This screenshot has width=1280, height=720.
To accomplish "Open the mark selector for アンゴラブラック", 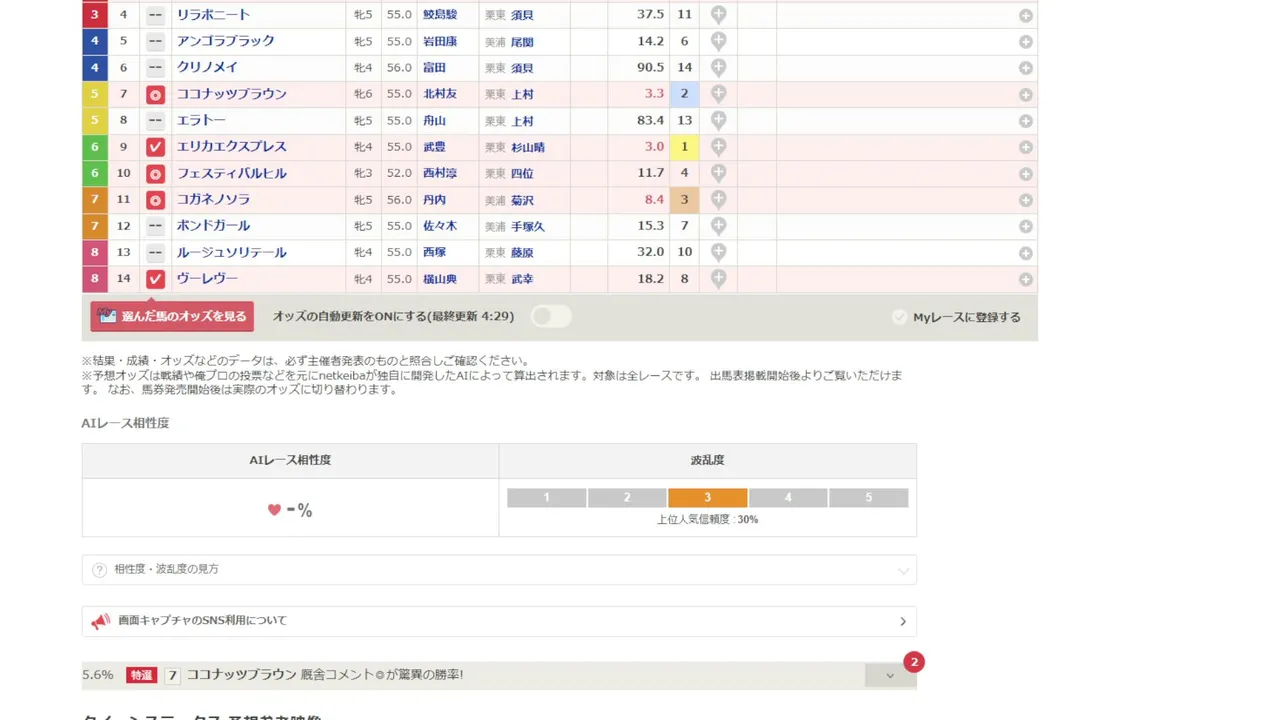I will point(155,41).
